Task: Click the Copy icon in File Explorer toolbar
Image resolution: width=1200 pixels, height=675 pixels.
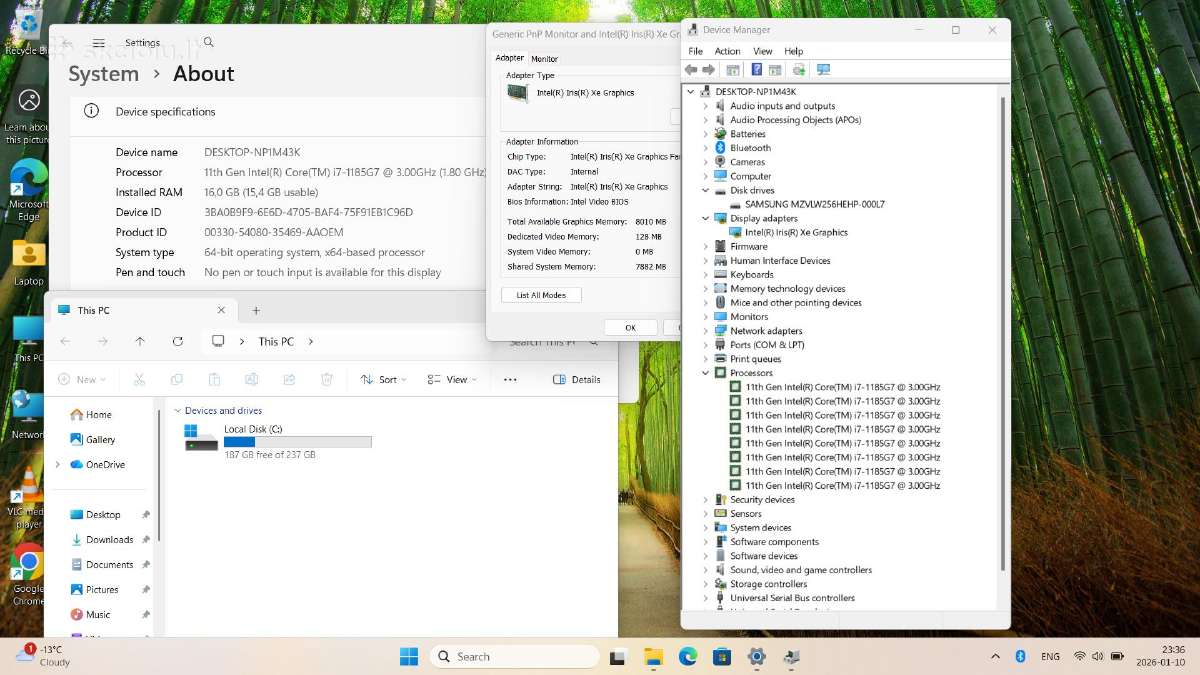Action: (177, 379)
